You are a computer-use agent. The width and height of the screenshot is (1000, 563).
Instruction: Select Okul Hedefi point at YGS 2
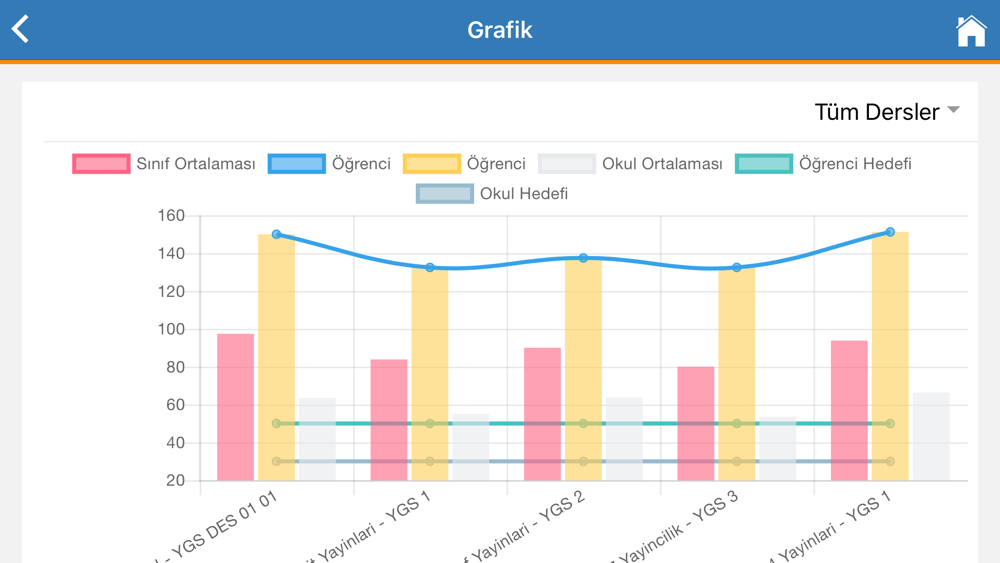584,461
